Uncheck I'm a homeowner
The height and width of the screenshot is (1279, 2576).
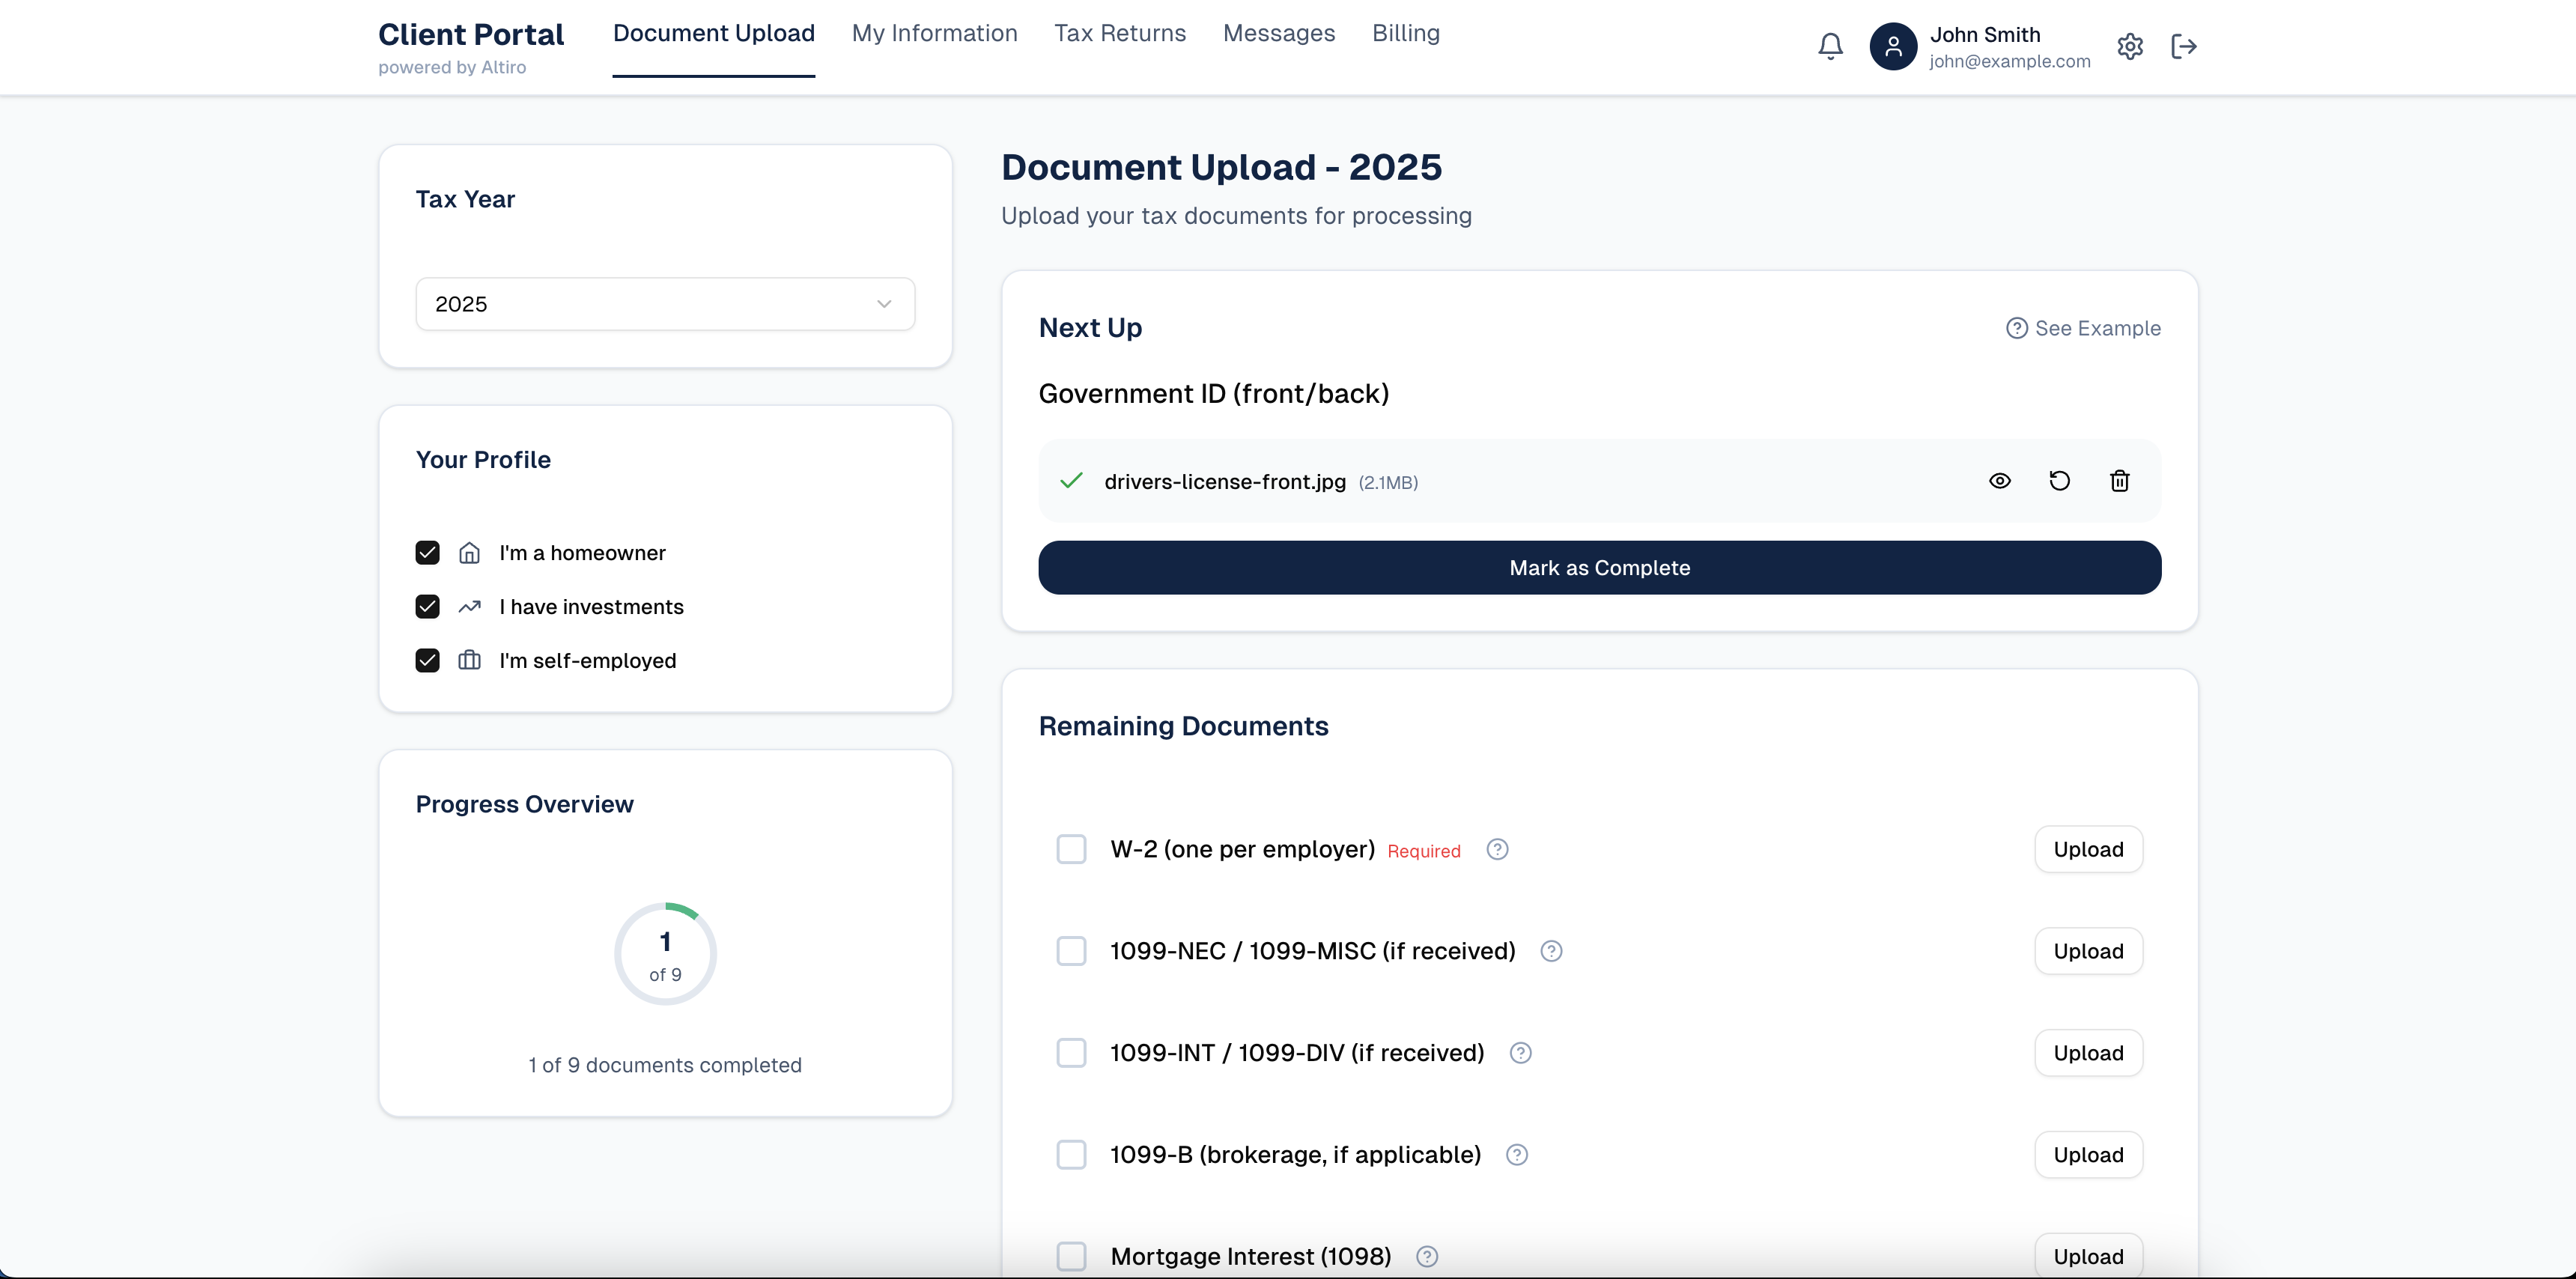(x=427, y=553)
